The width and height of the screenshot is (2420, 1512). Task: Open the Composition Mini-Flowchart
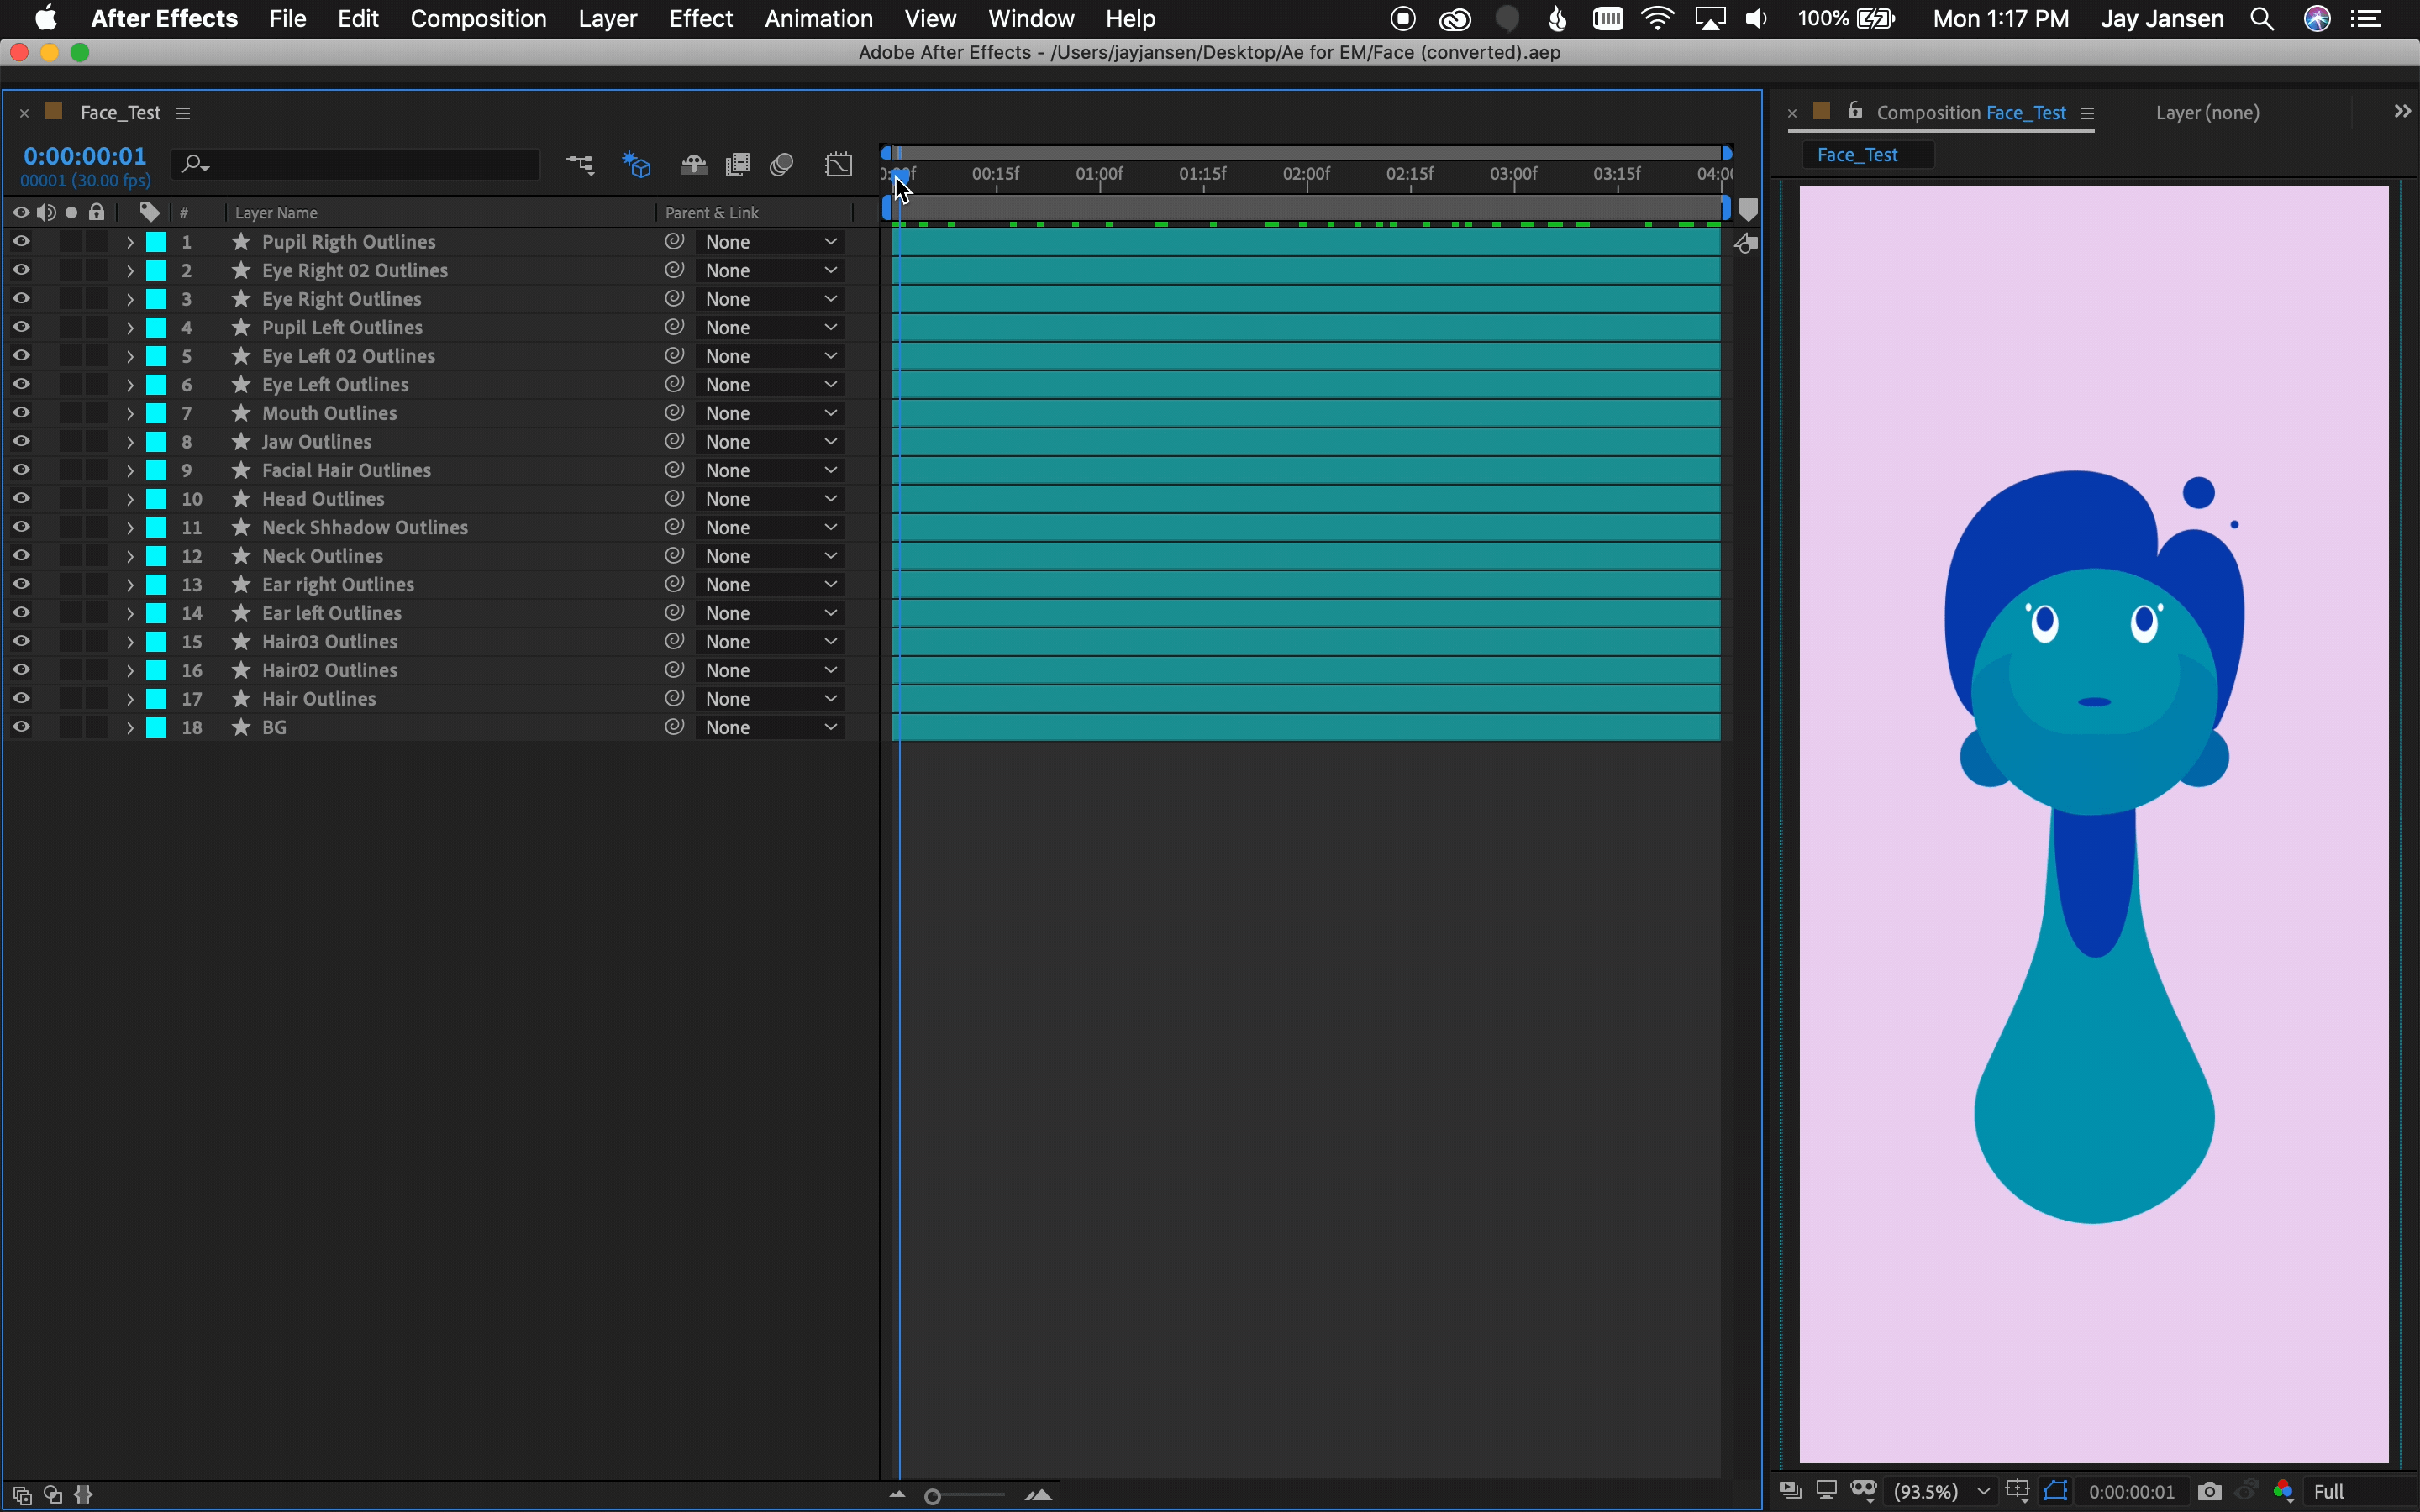click(580, 164)
